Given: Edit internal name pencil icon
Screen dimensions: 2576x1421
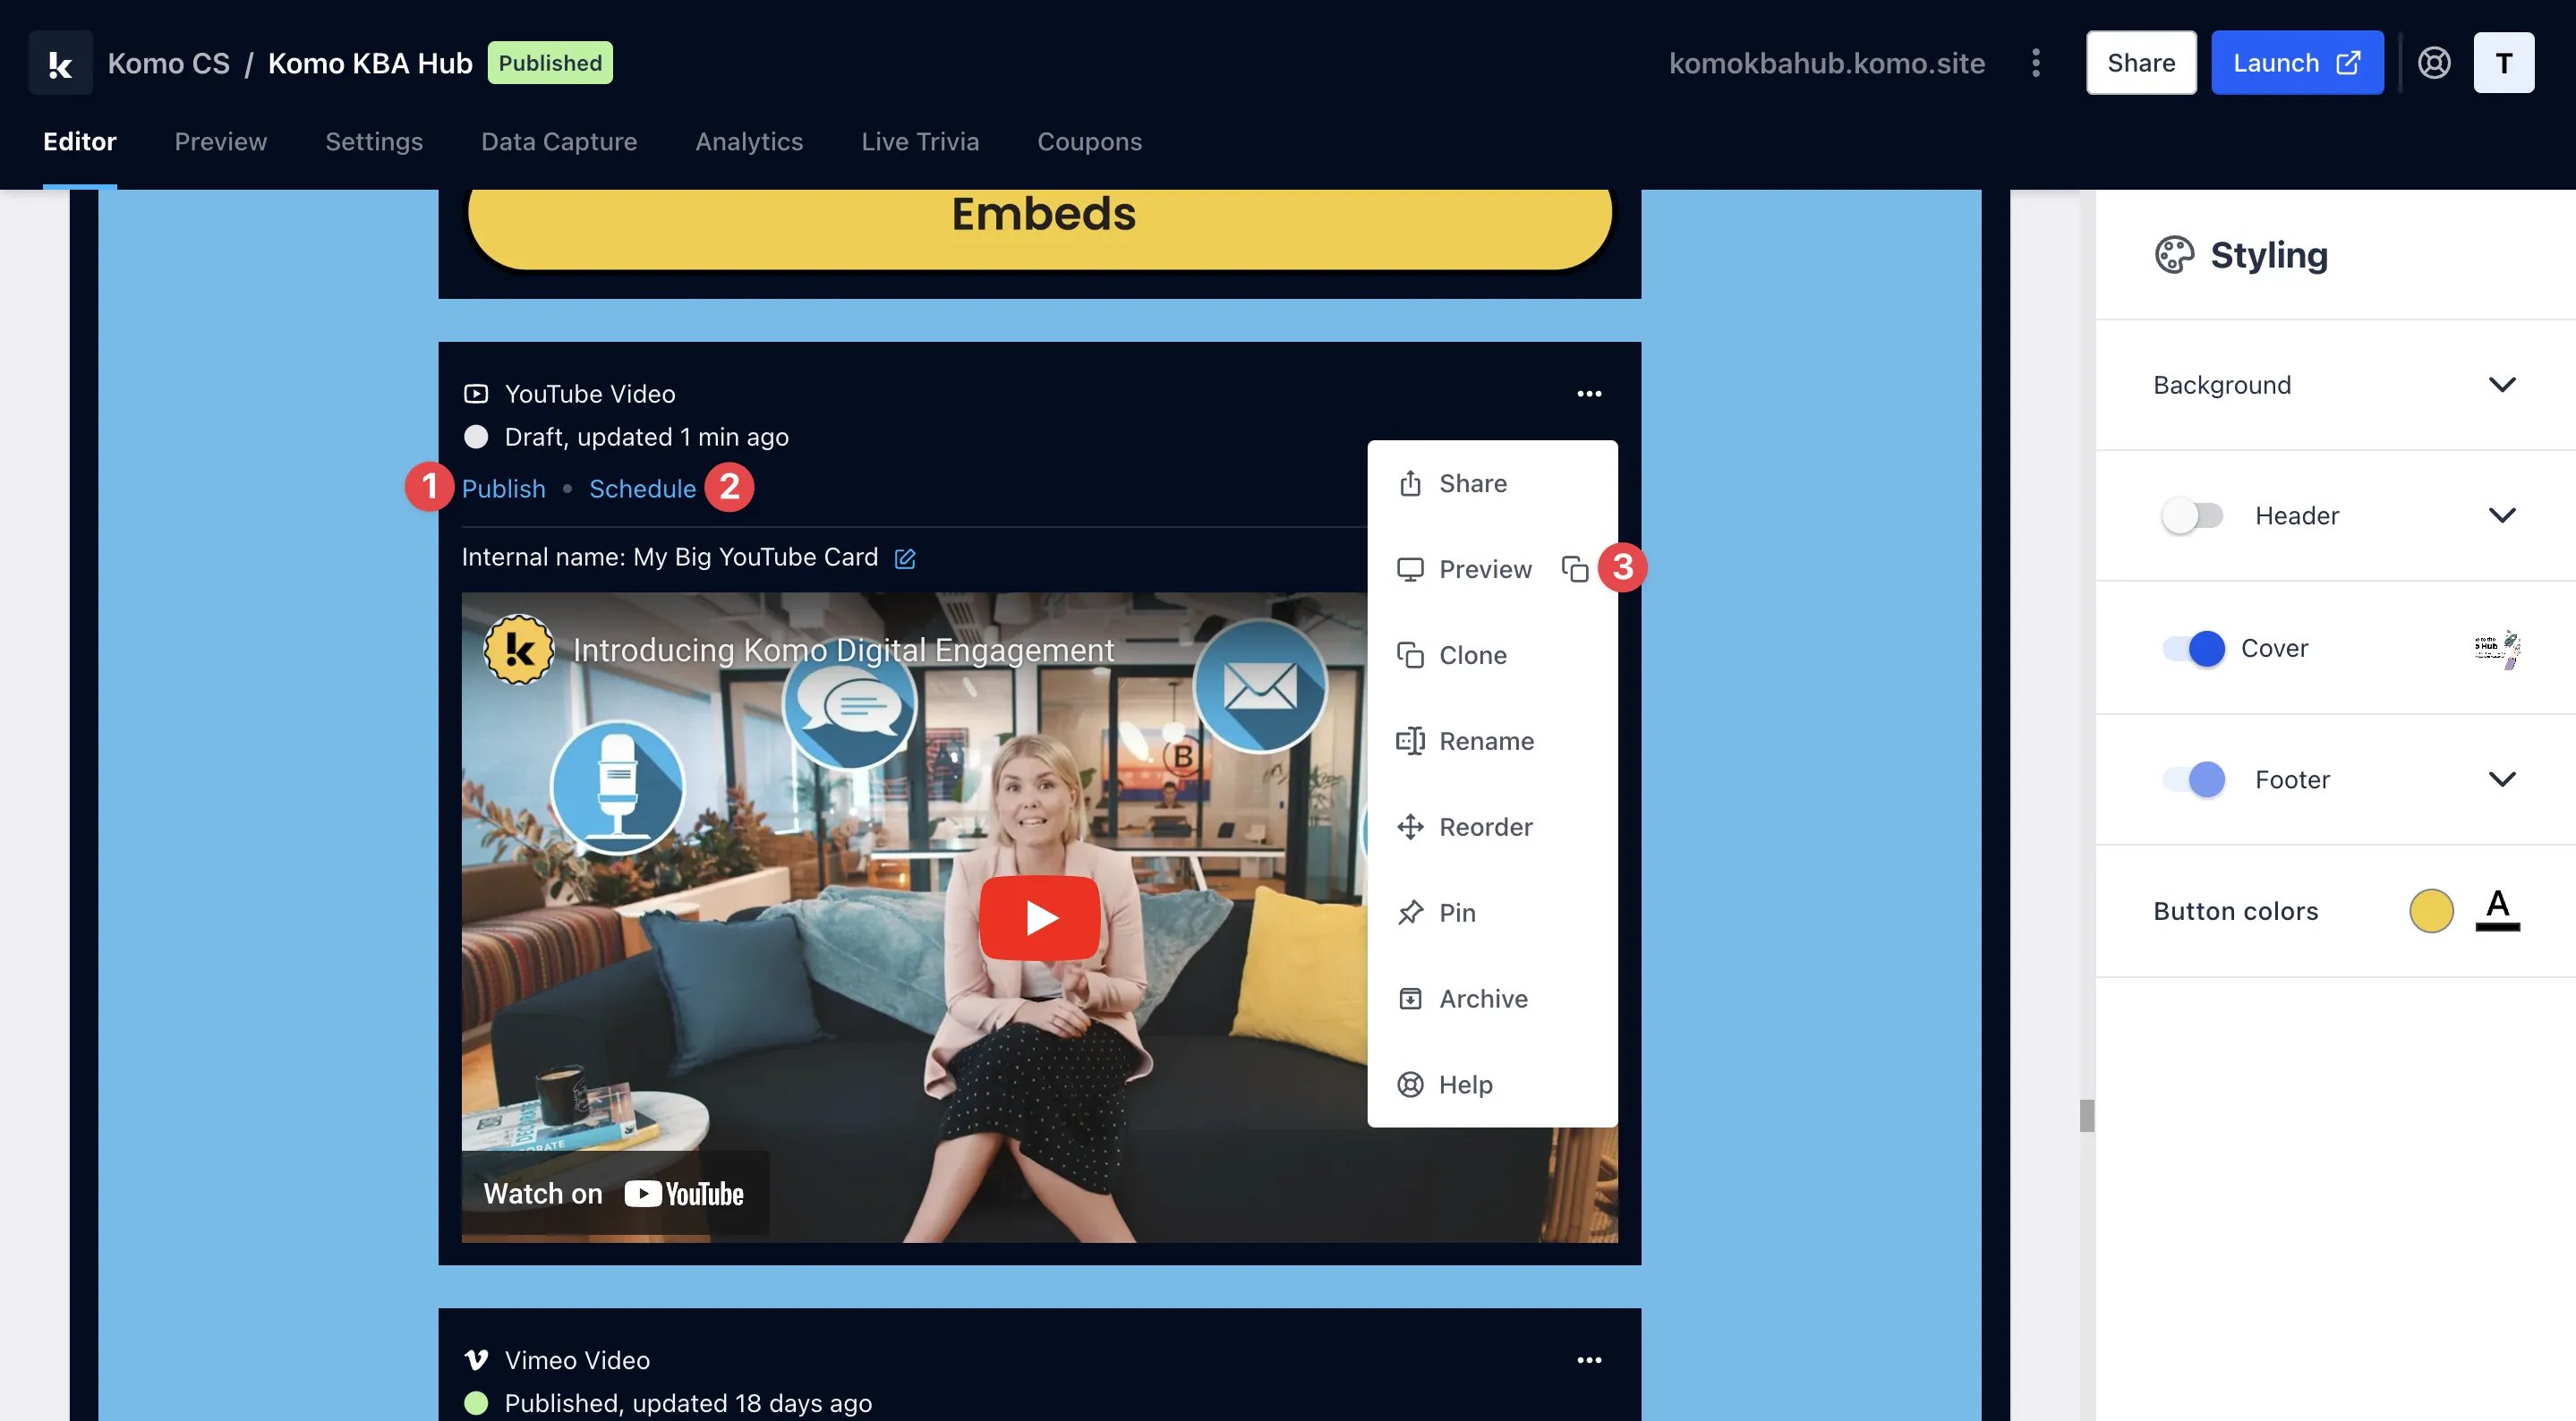Looking at the screenshot, I should point(904,558).
